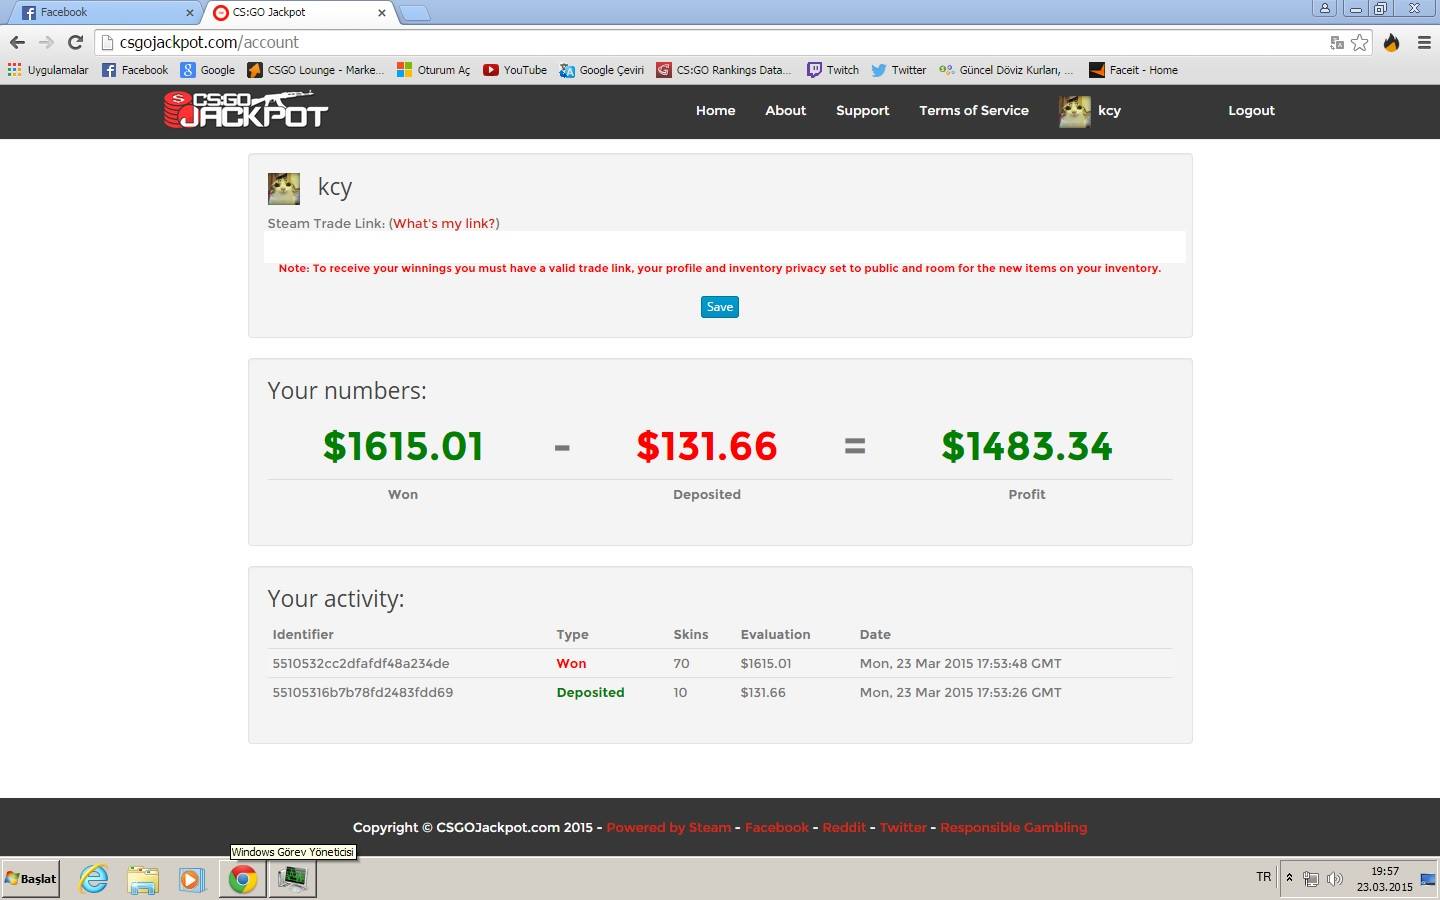
Task: Click the cat avatar in navbar
Action: [1075, 111]
